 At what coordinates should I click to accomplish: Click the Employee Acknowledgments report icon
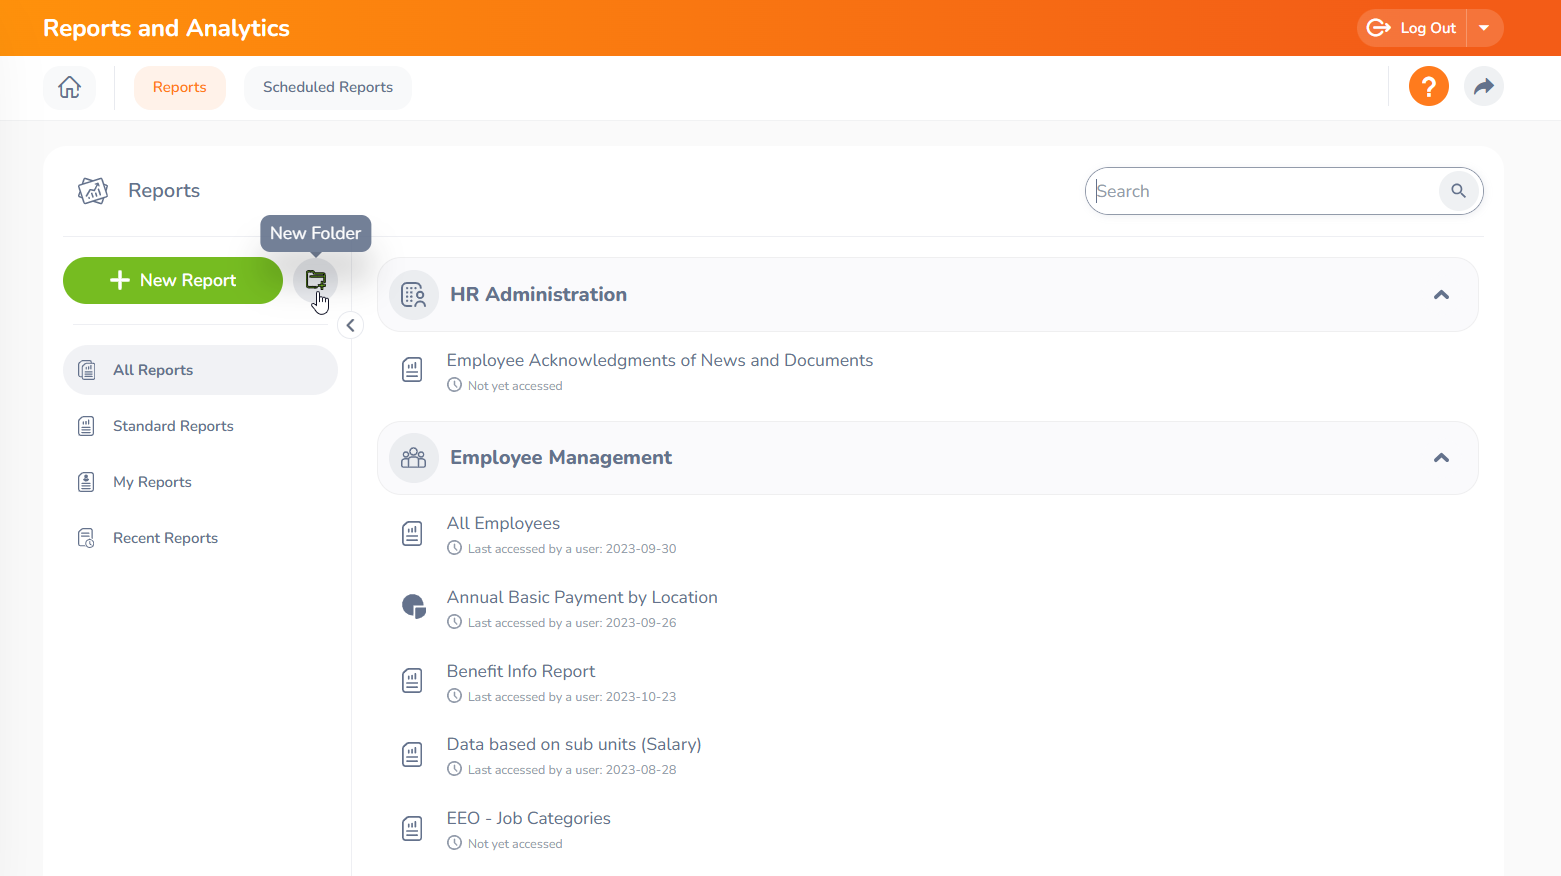pos(412,370)
